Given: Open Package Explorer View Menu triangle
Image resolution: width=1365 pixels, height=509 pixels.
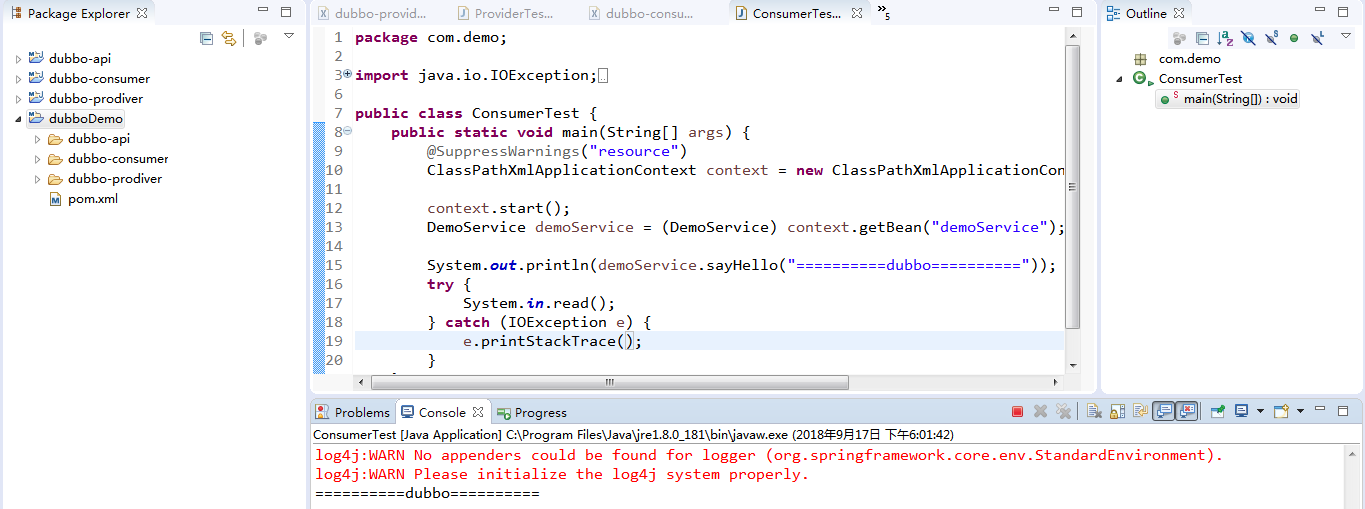Looking at the screenshot, I should tap(289, 36).
